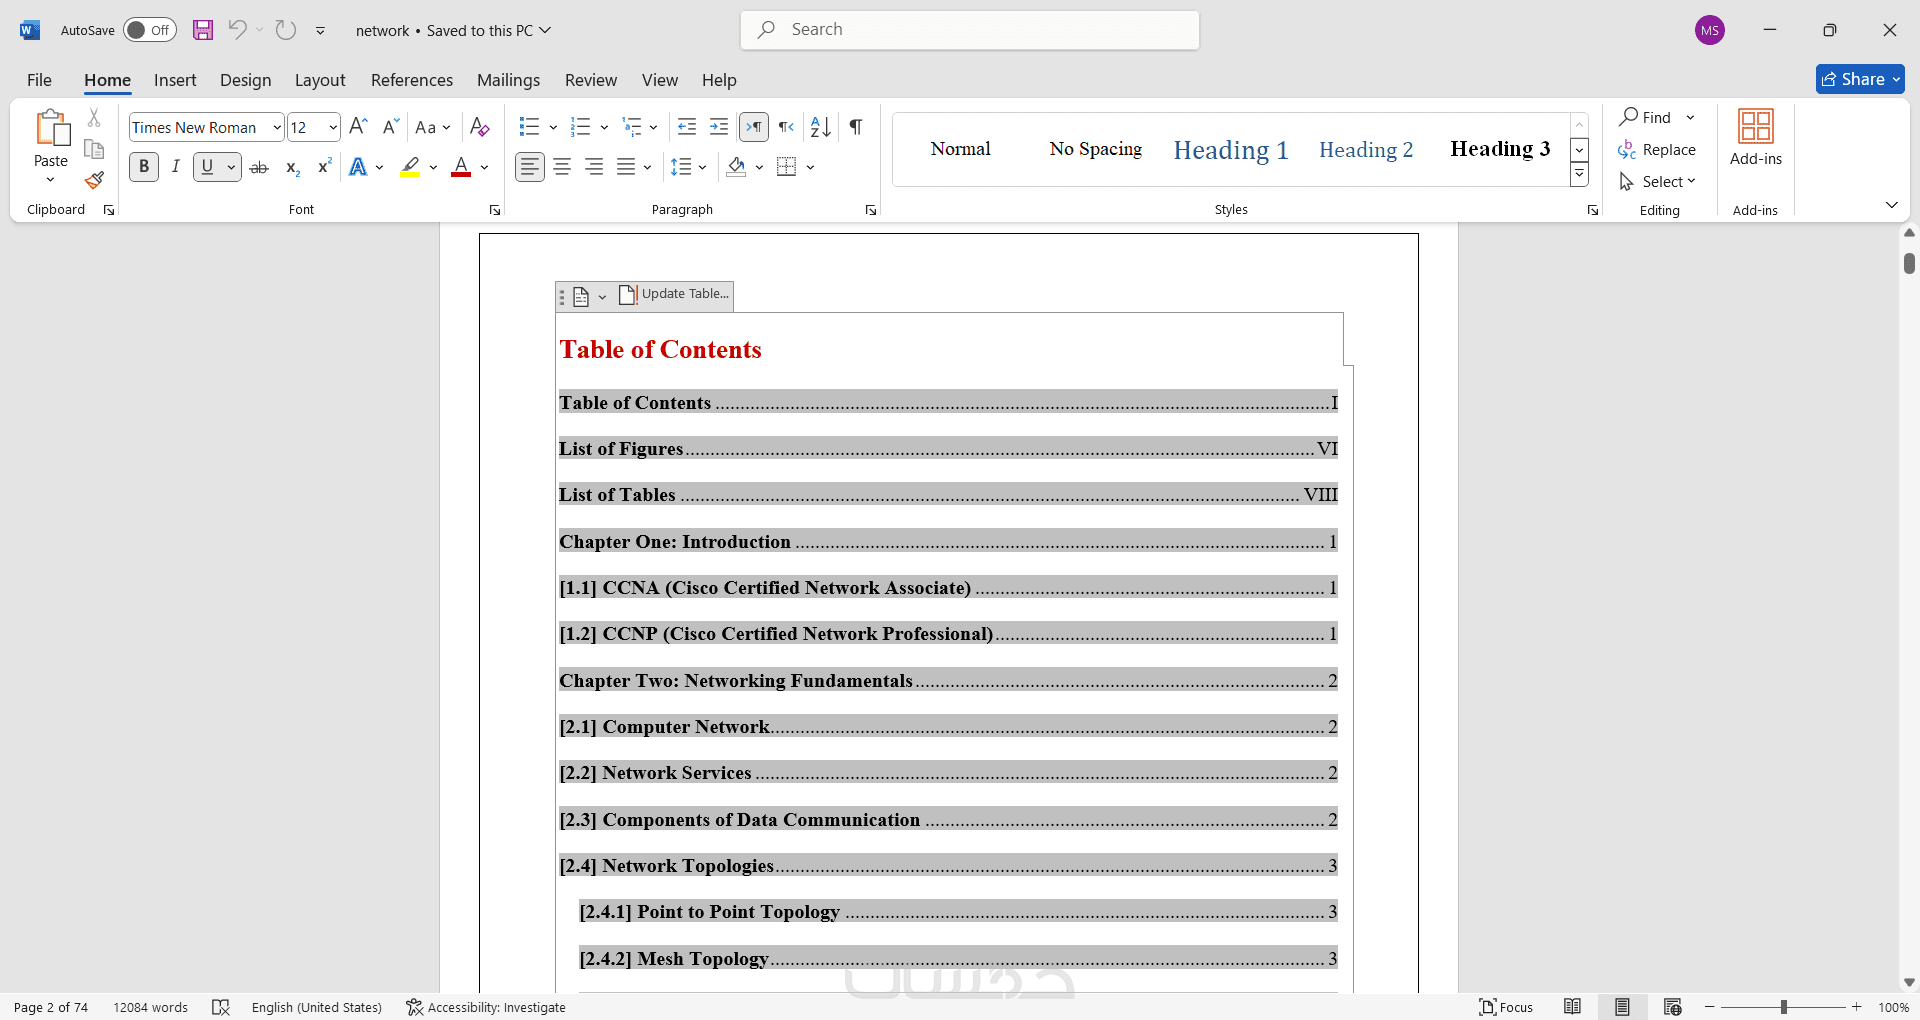Open Chapter One: Introduction entry
The width and height of the screenshot is (1920, 1020).
[948, 541]
